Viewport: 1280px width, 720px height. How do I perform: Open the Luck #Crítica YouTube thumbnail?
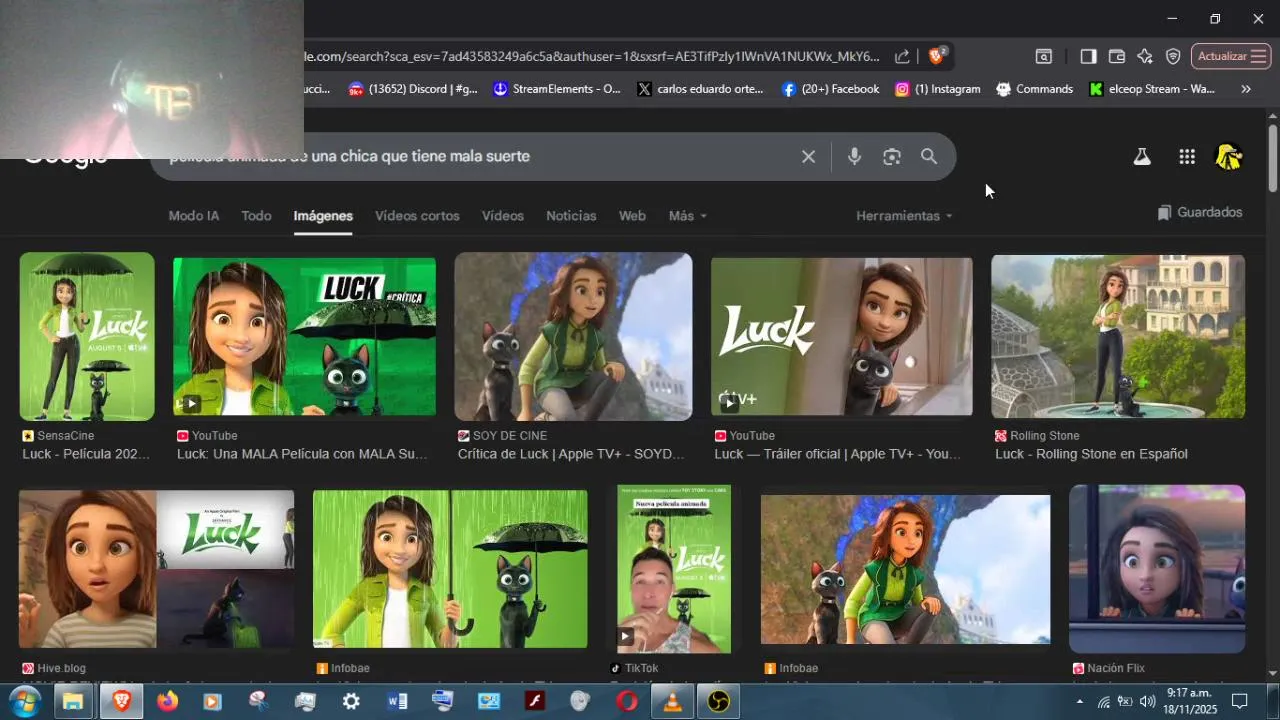click(304, 336)
